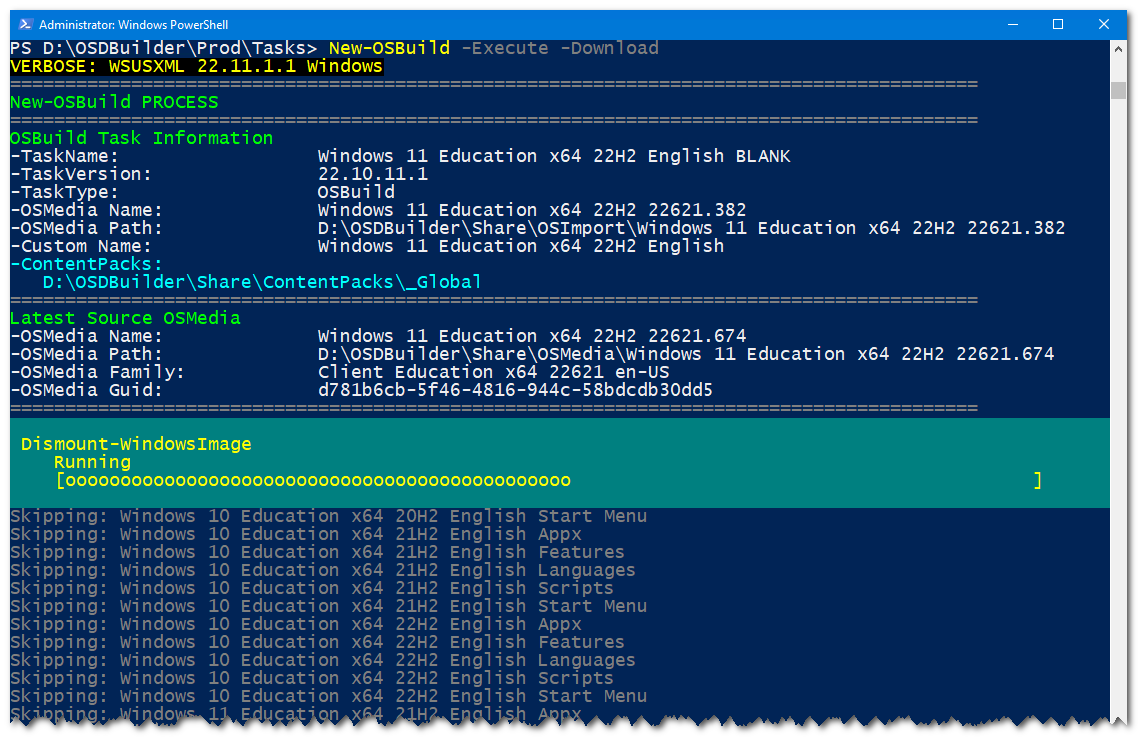Click the '-Execute' parameter text

(x=505, y=48)
